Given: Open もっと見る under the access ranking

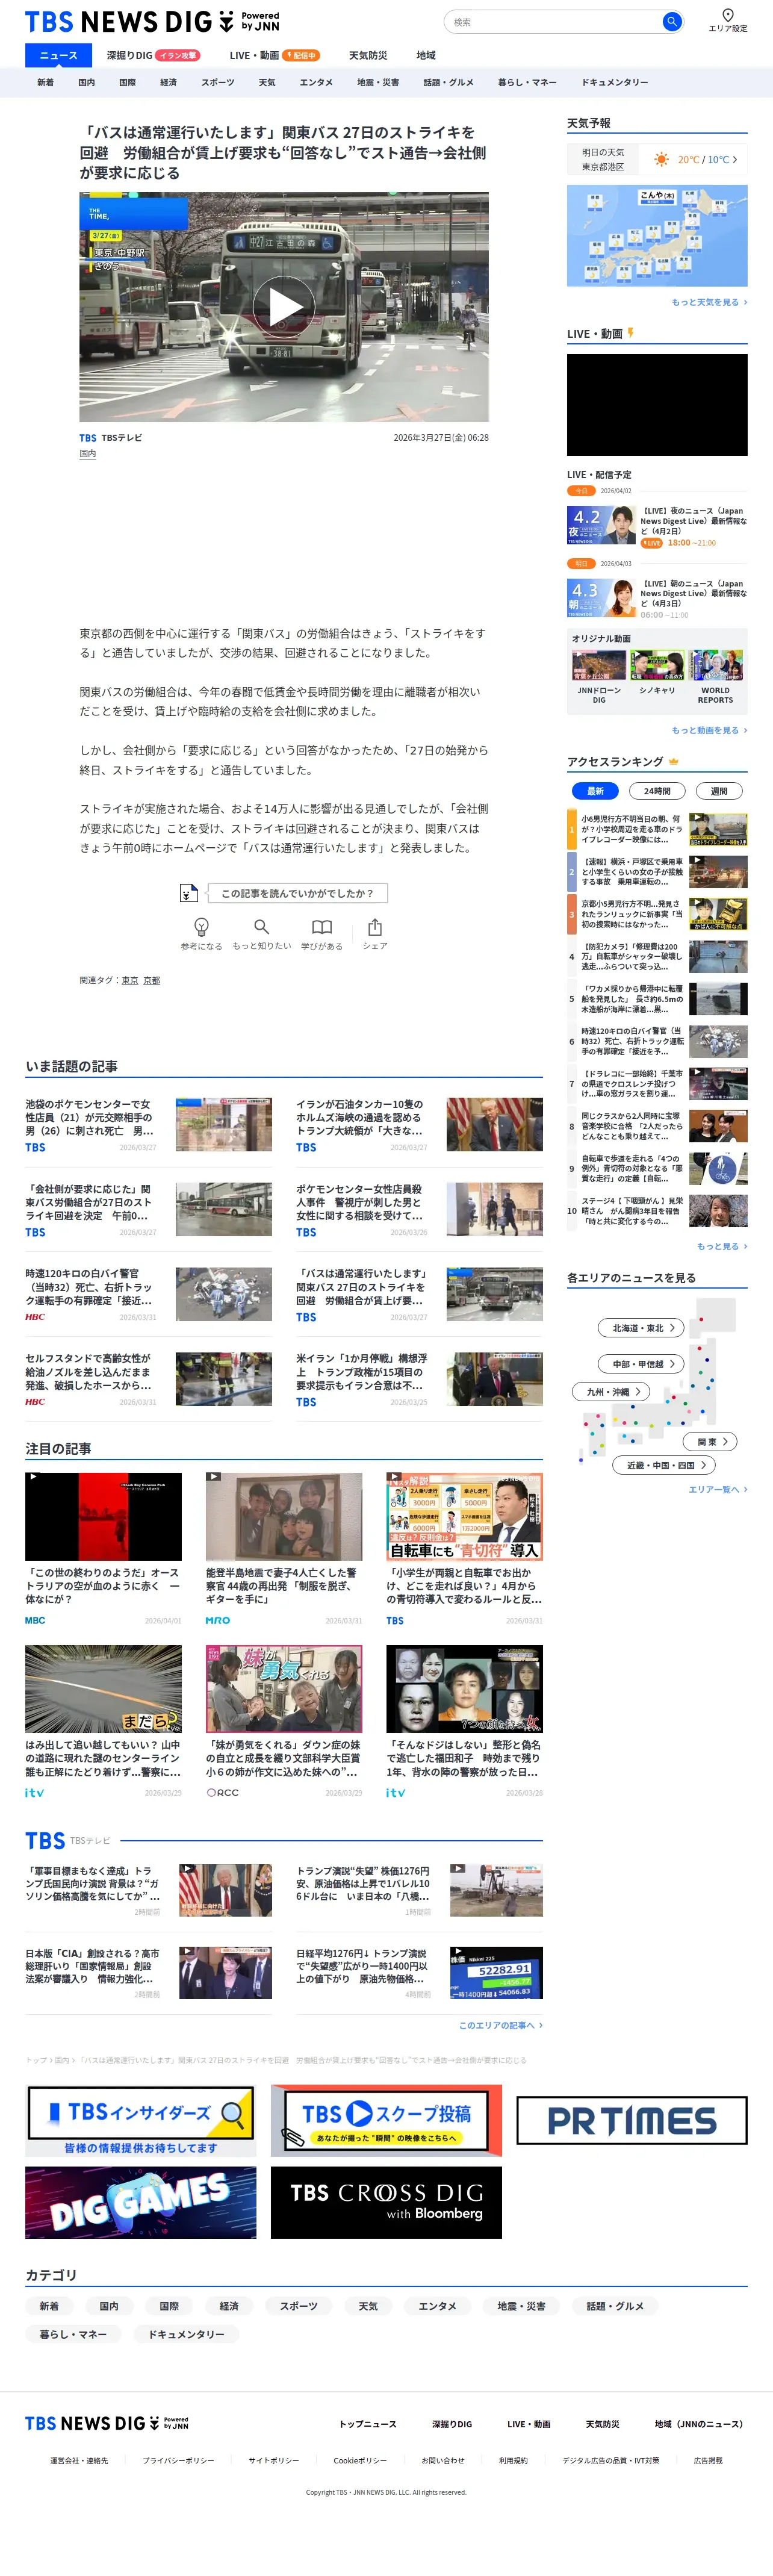Looking at the screenshot, I should click(722, 1246).
